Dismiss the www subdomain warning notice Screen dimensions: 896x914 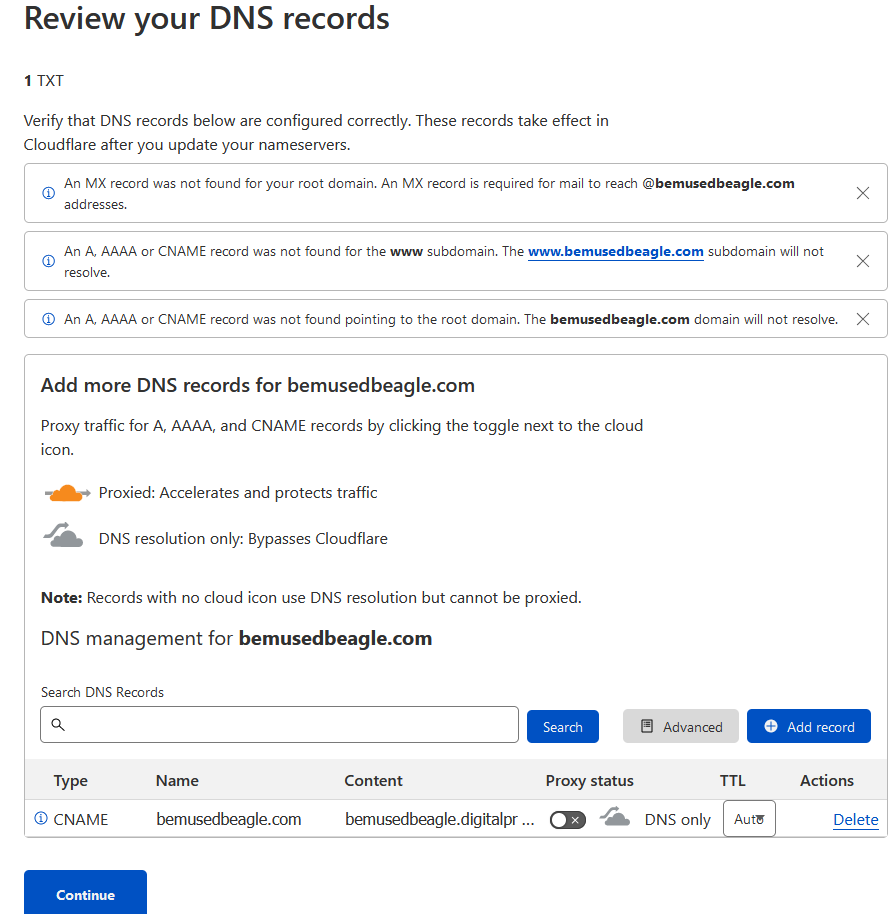coord(862,261)
